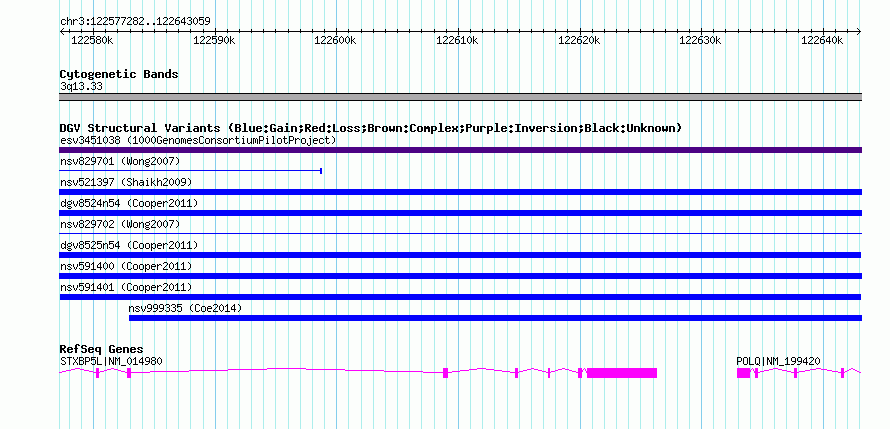Screen dimensions: 890x429
Task: Open the dgv8524n54 (Cooper2011) label
Action: tap(129, 203)
